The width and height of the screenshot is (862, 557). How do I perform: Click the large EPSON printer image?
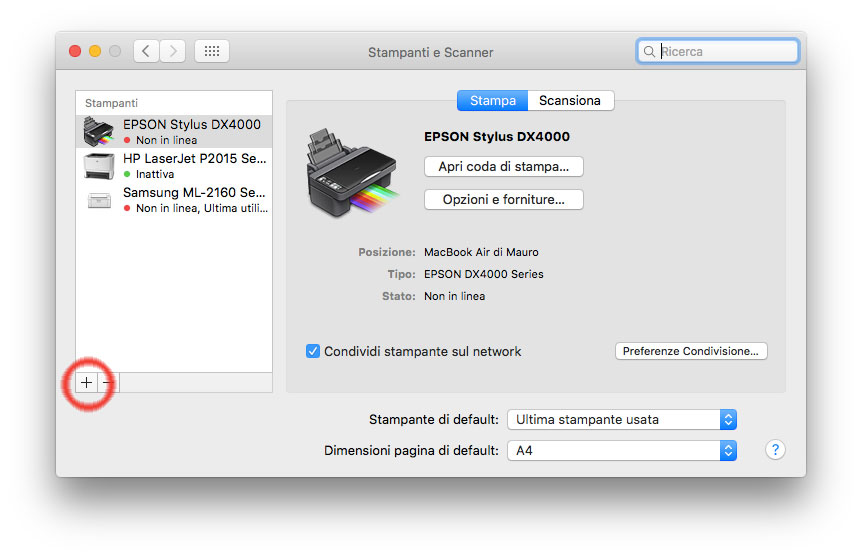(x=352, y=172)
